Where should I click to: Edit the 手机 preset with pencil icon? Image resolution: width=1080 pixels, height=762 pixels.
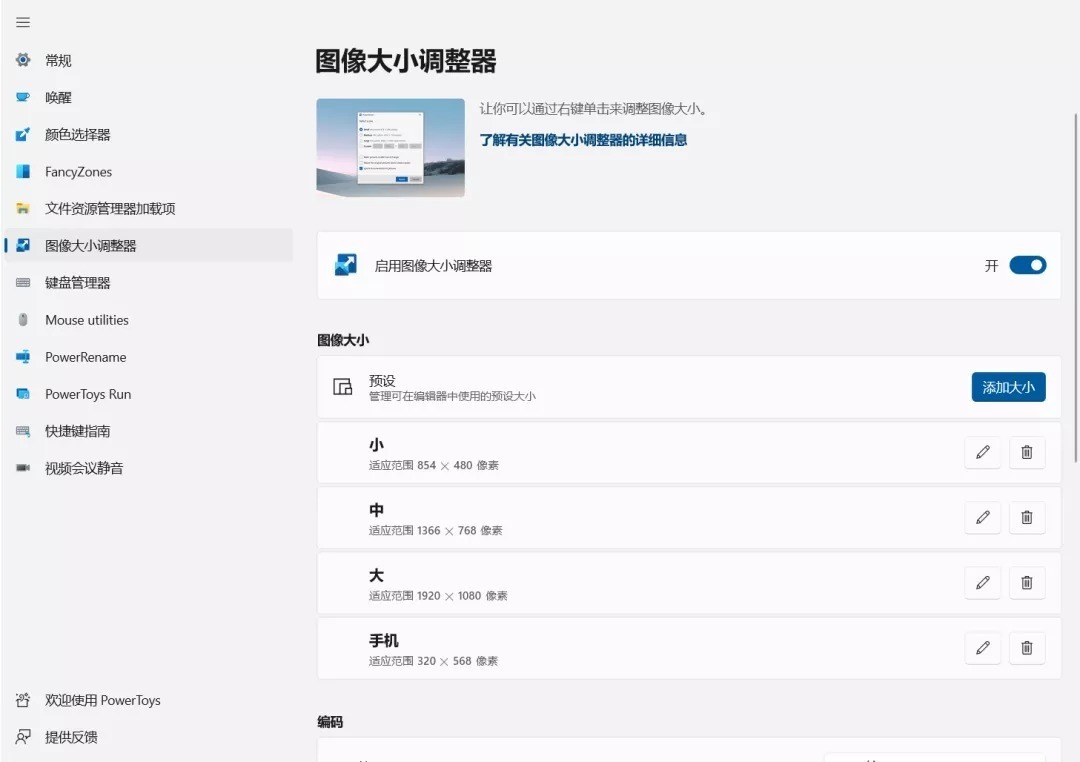pyautogui.click(x=982, y=648)
